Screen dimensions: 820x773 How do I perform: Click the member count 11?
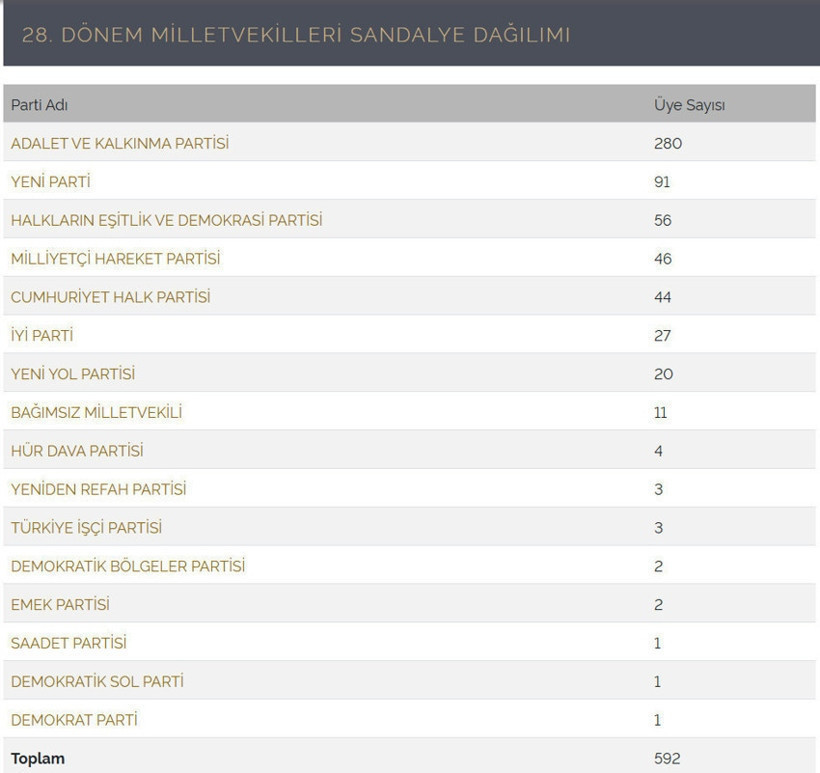point(660,413)
